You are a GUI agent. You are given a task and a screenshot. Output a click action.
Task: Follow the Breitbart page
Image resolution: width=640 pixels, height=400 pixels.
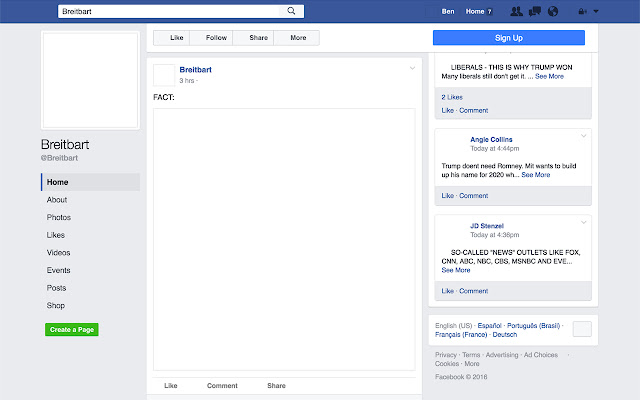point(216,38)
